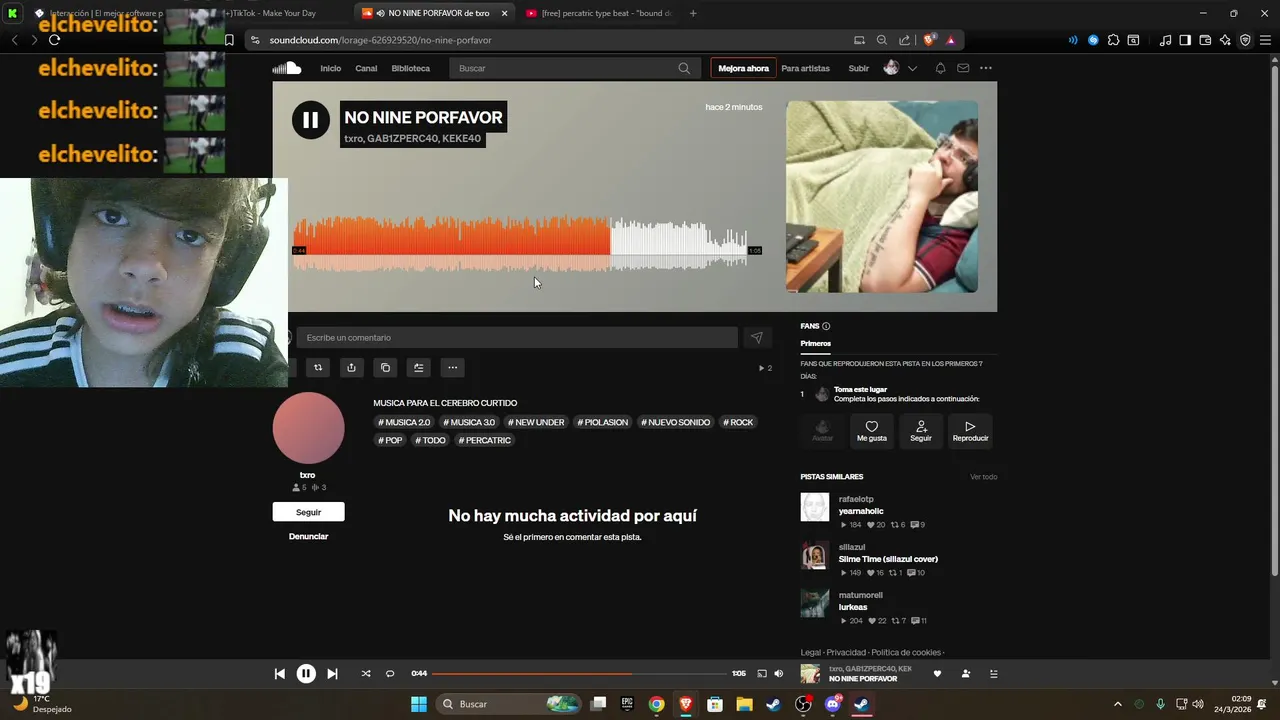Repost the track using the repost icon
1280x720 pixels.
(318, 368)
